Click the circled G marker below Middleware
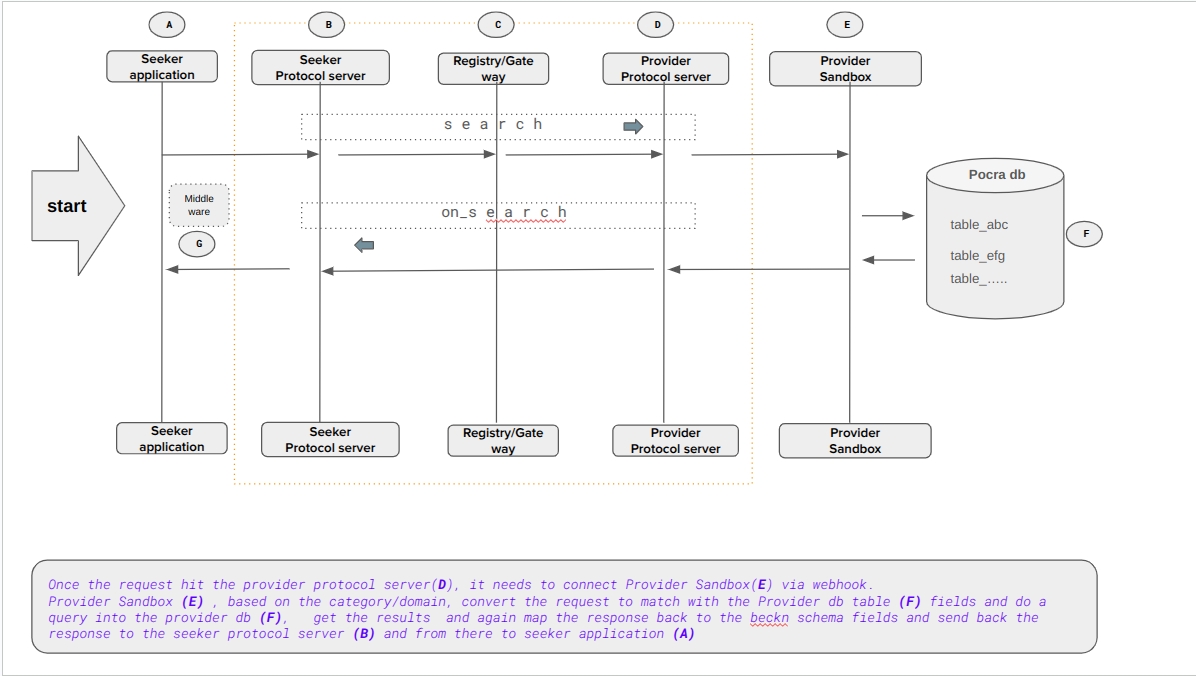The width and height of the screenshot is (1196, 676). coord(197,243)
